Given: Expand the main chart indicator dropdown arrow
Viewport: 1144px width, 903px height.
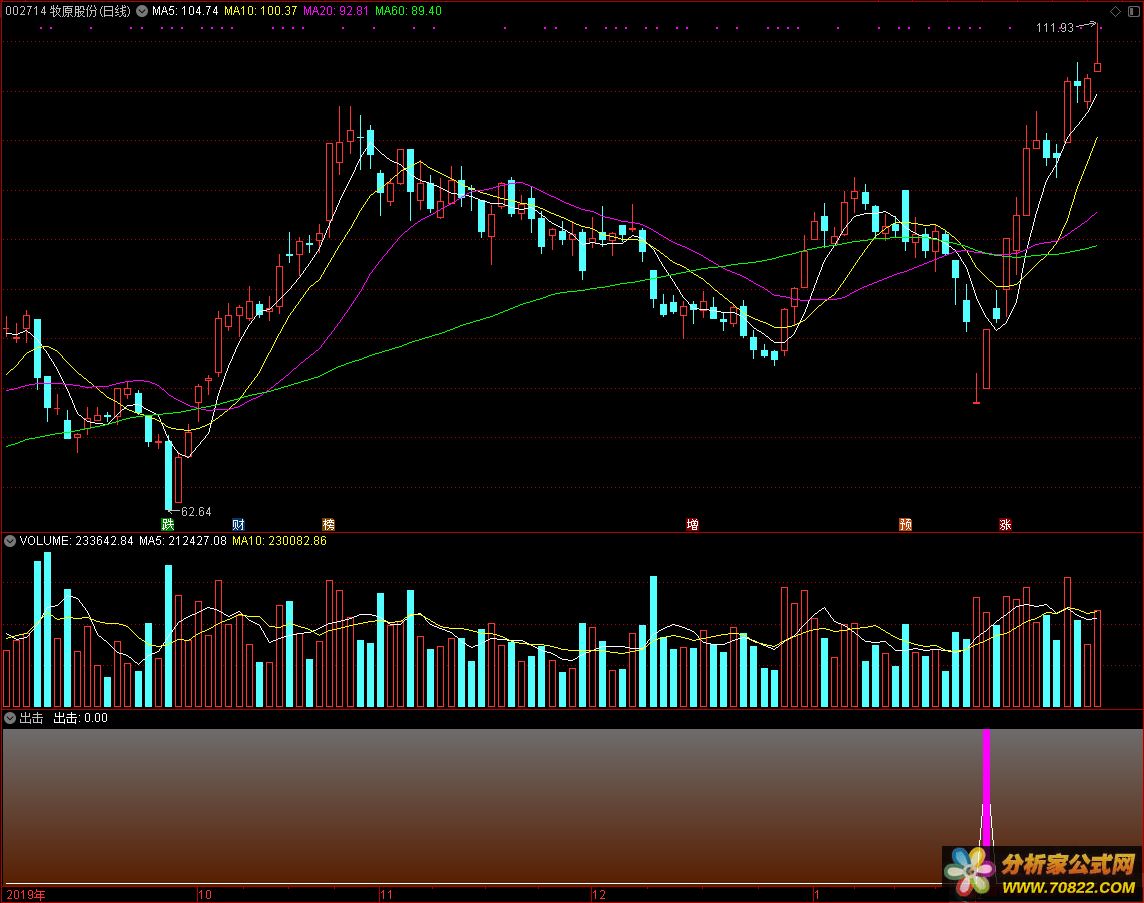Looking at the screenshot, I should (141, 11).
